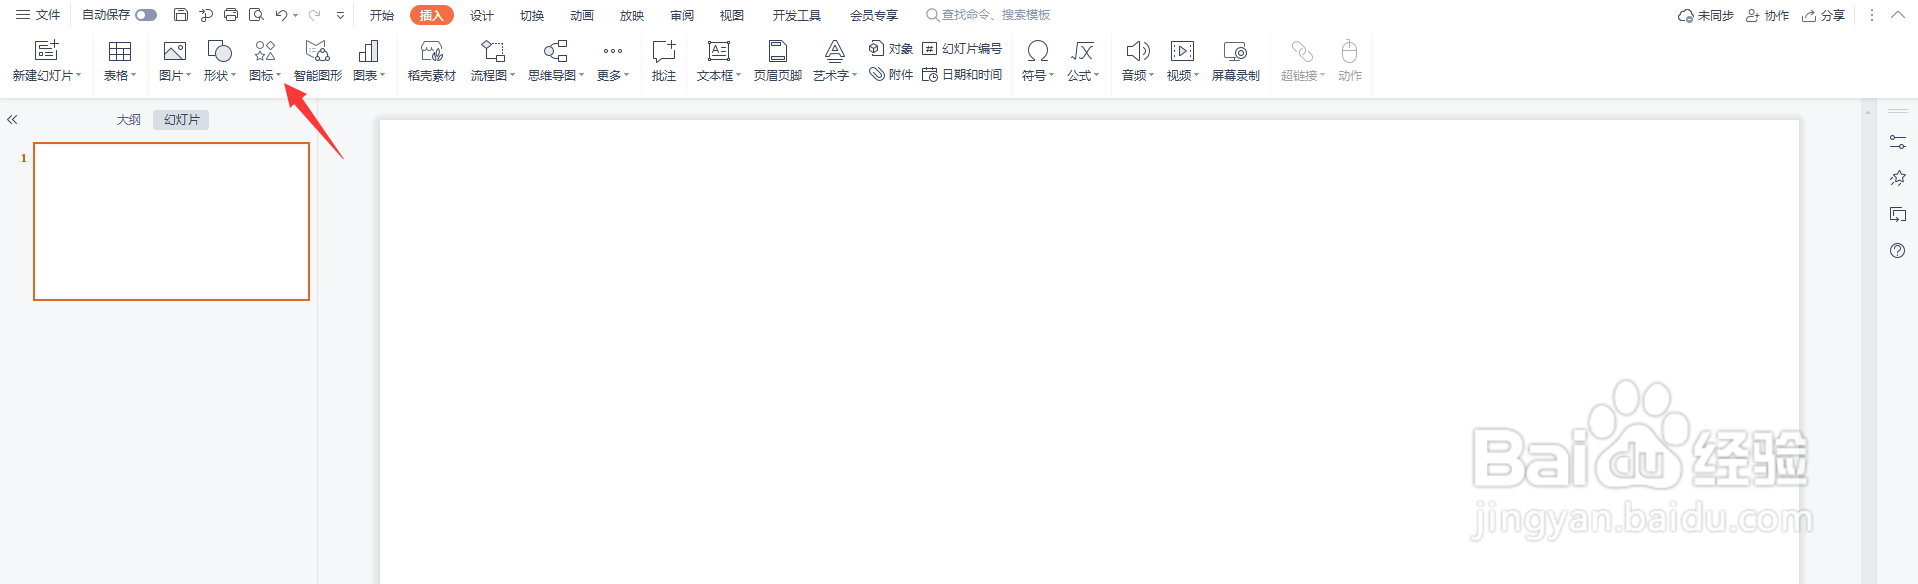This screenshot has height=584, width=1918.
Task: Insert a table with 表格 icon
Action: pyautogui.click(x=120, y=51)
